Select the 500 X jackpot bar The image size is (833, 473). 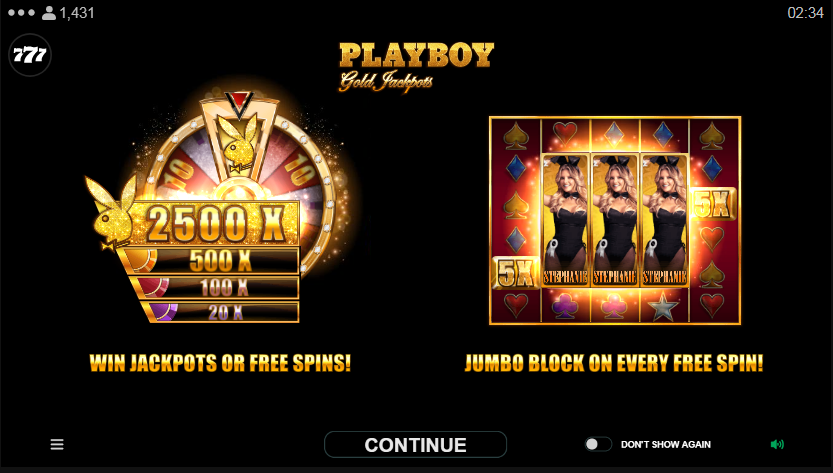point(210,260)
